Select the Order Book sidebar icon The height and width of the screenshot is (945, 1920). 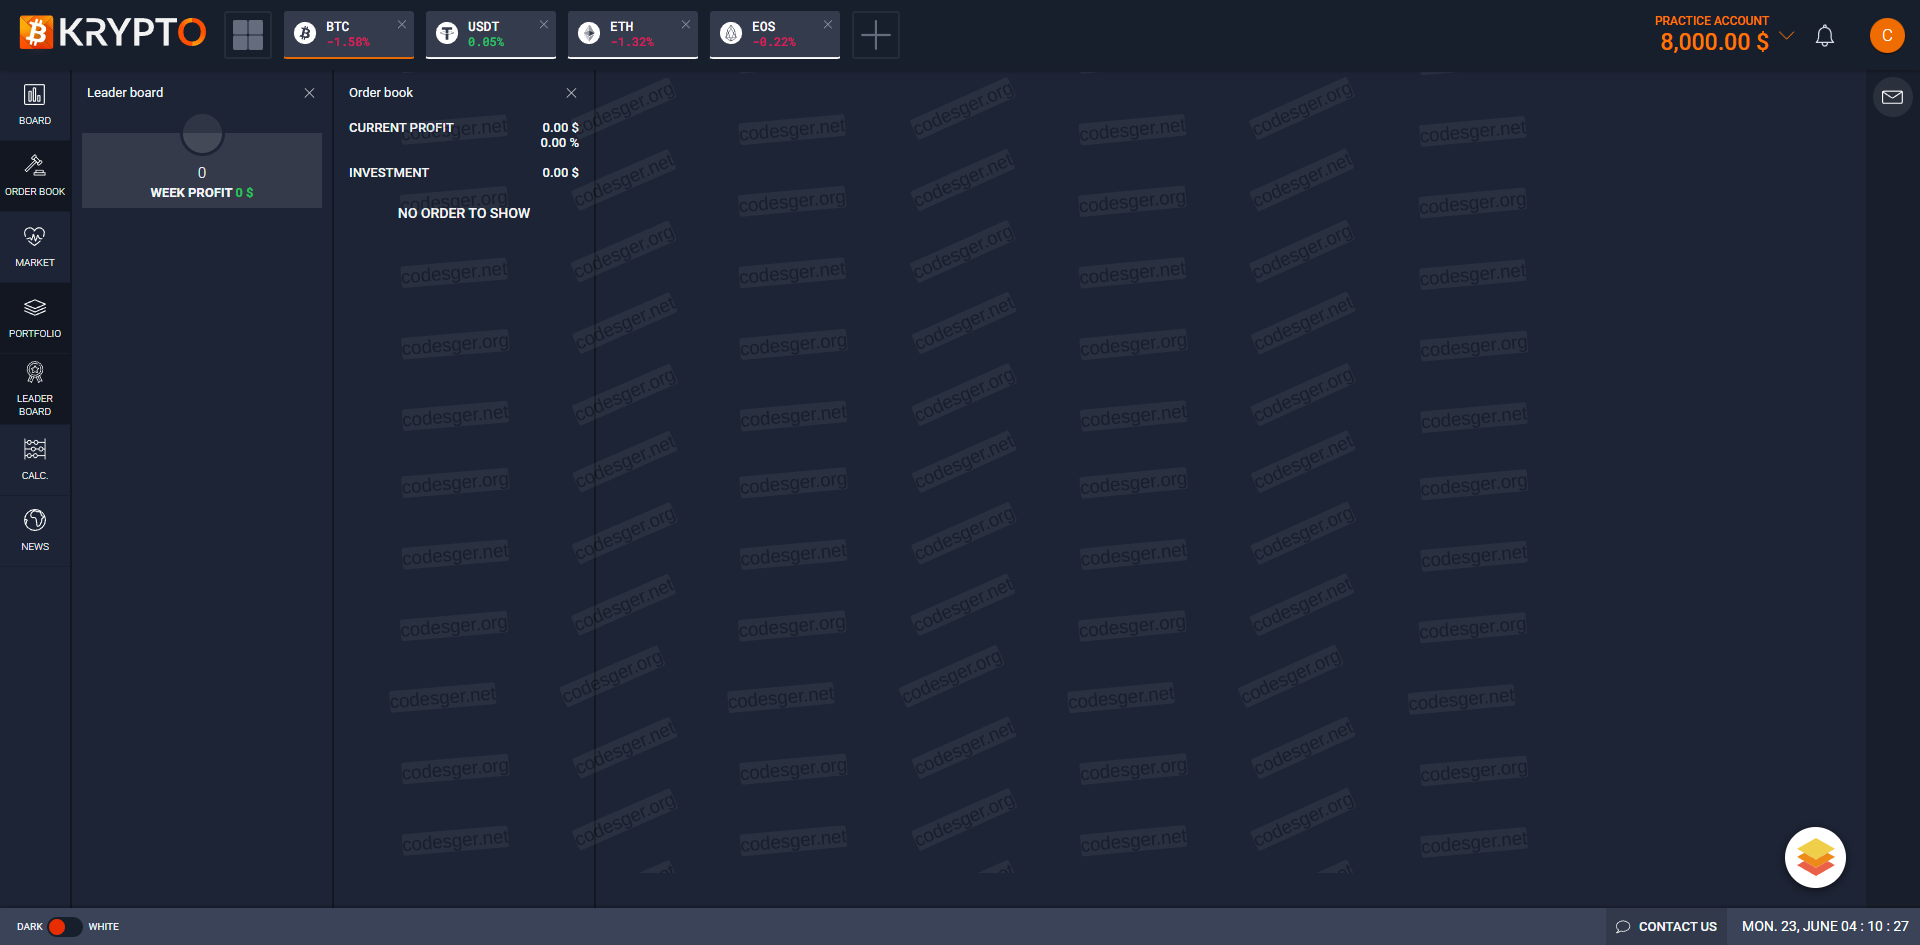pyautogui.click(x=35, y=176)
